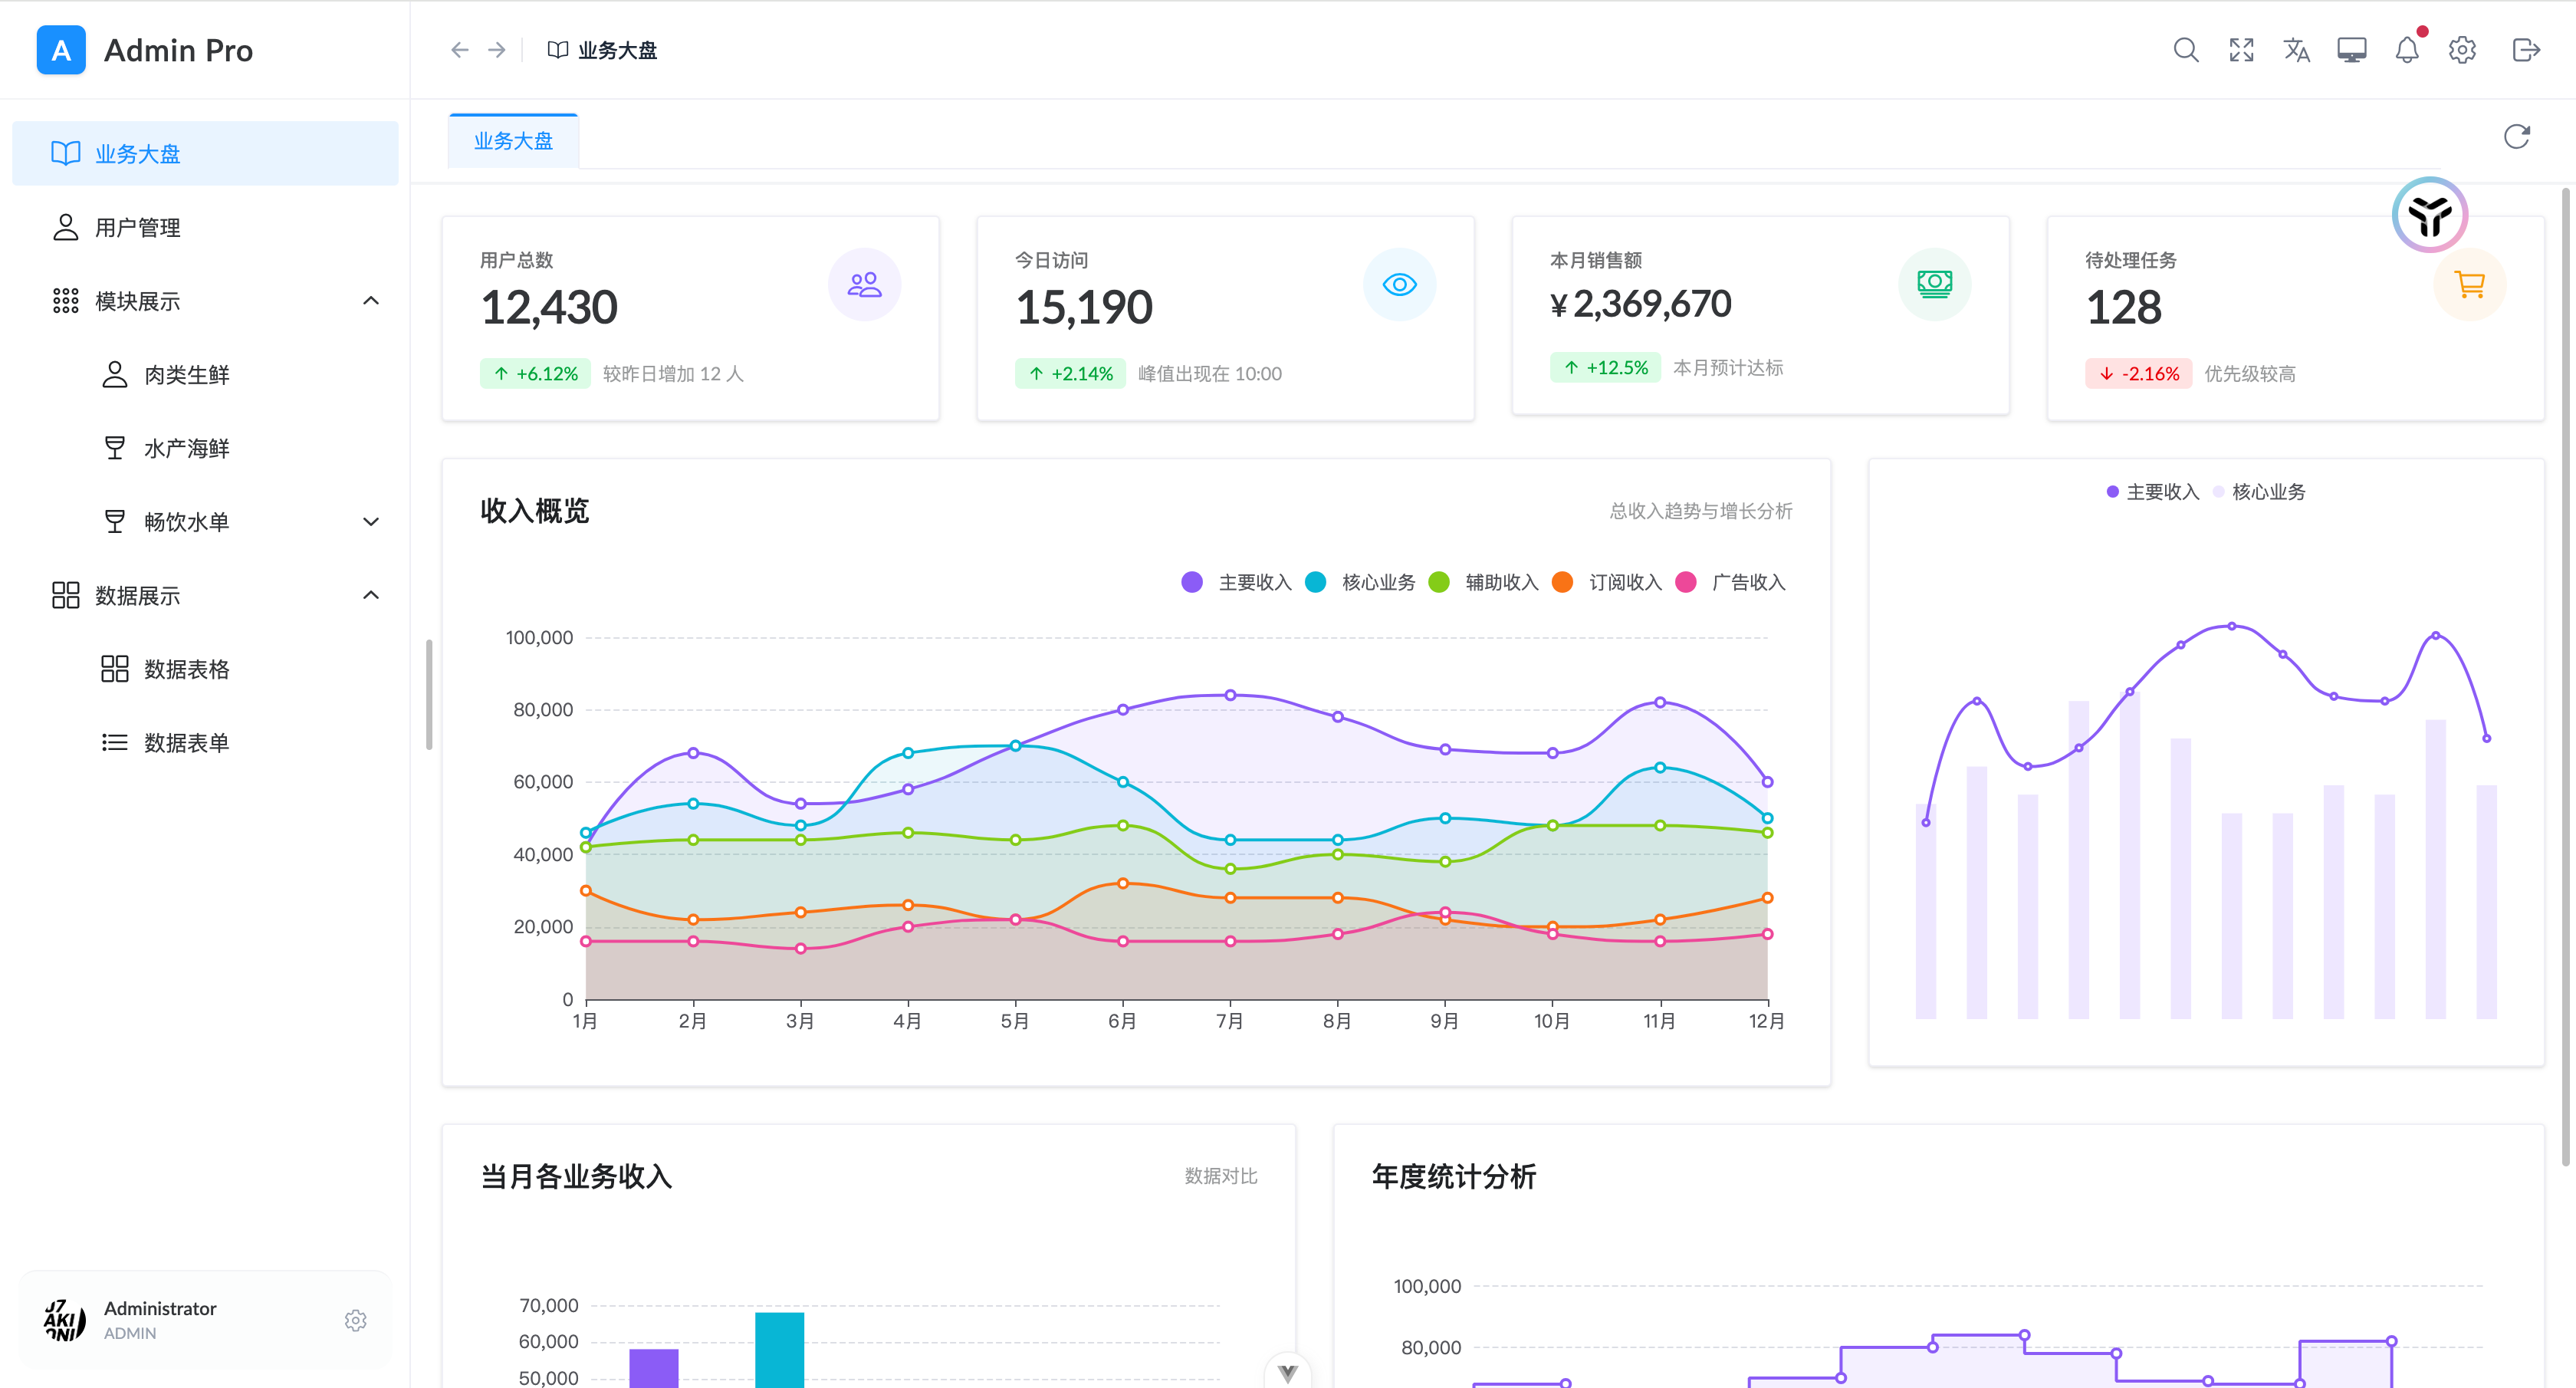Image resolution: width=2576 pixels, height=1388 pixels.
Task: Click the eye icon on 今日访问 card
Action: (1399, 285)
